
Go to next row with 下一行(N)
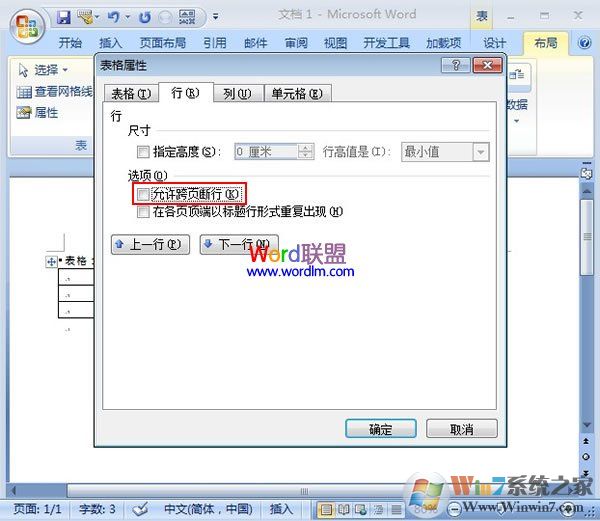239,244
